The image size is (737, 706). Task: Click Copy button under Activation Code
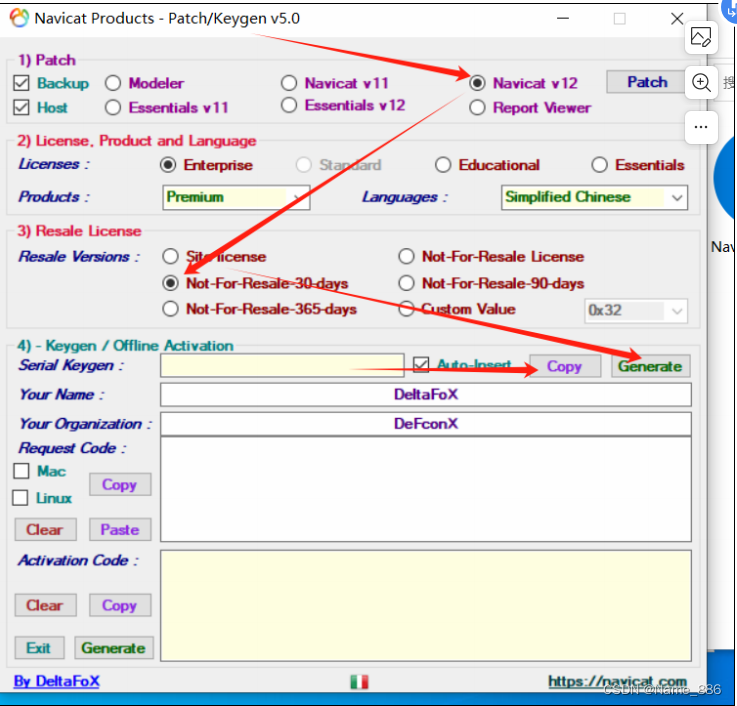120,605
